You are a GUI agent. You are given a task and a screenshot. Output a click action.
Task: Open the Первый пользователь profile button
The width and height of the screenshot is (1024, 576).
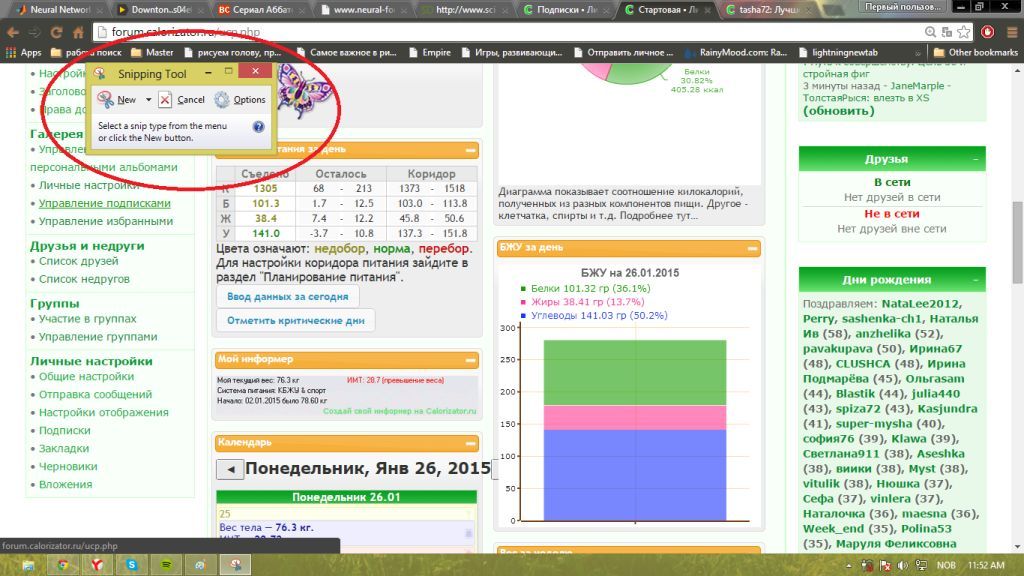(902, 7)
